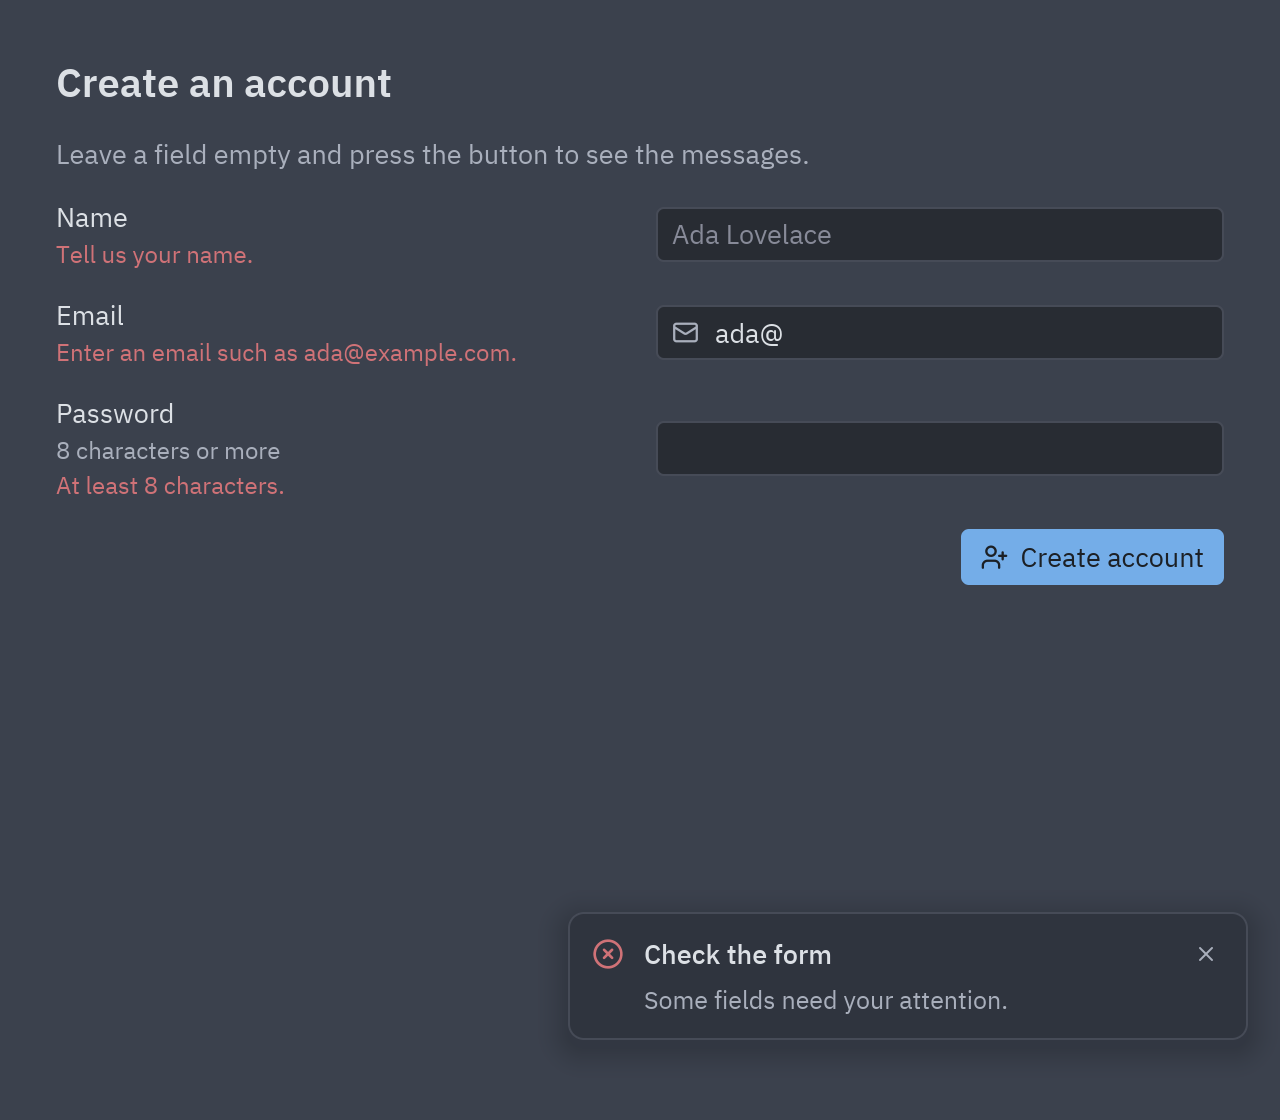Click the Password field label
This screenshot has height=1120, width=1280.
(x=115, y=414)
